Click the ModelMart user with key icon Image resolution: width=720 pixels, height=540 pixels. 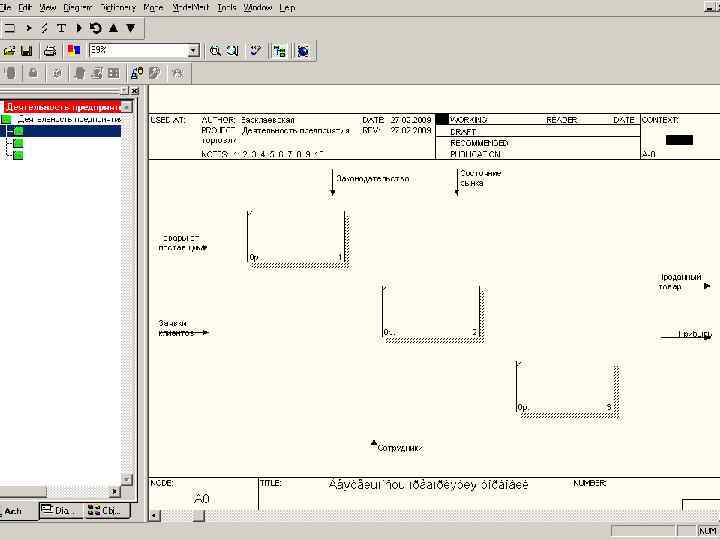coord(137,73)
